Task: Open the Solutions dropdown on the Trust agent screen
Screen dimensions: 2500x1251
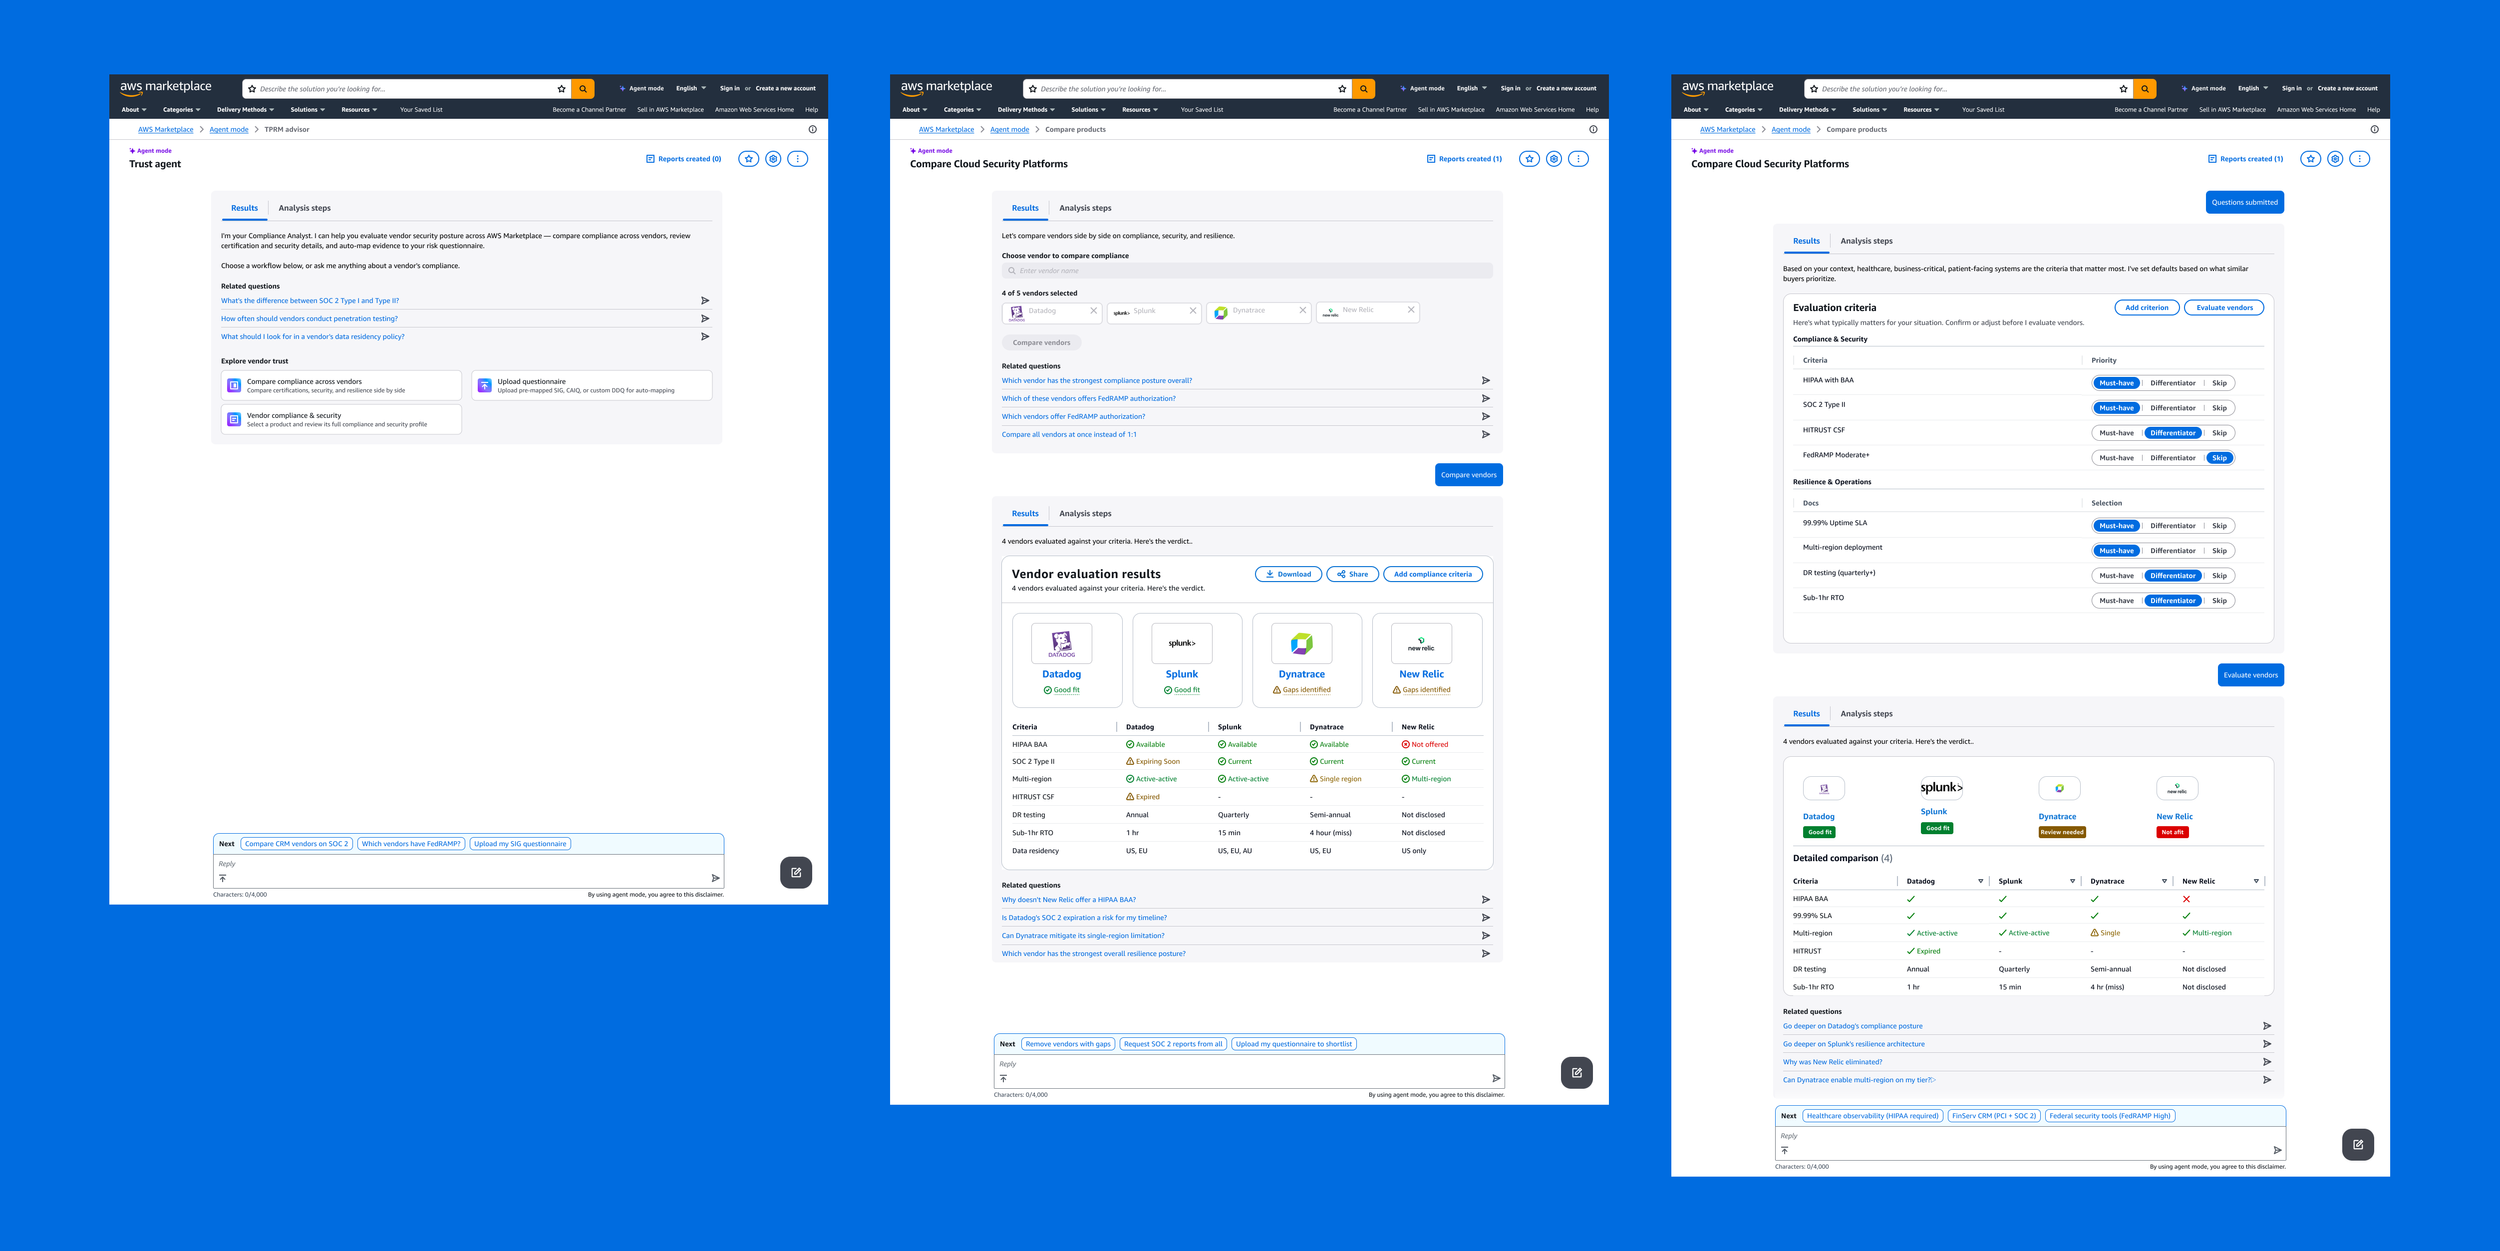Action: coord(308,110)
